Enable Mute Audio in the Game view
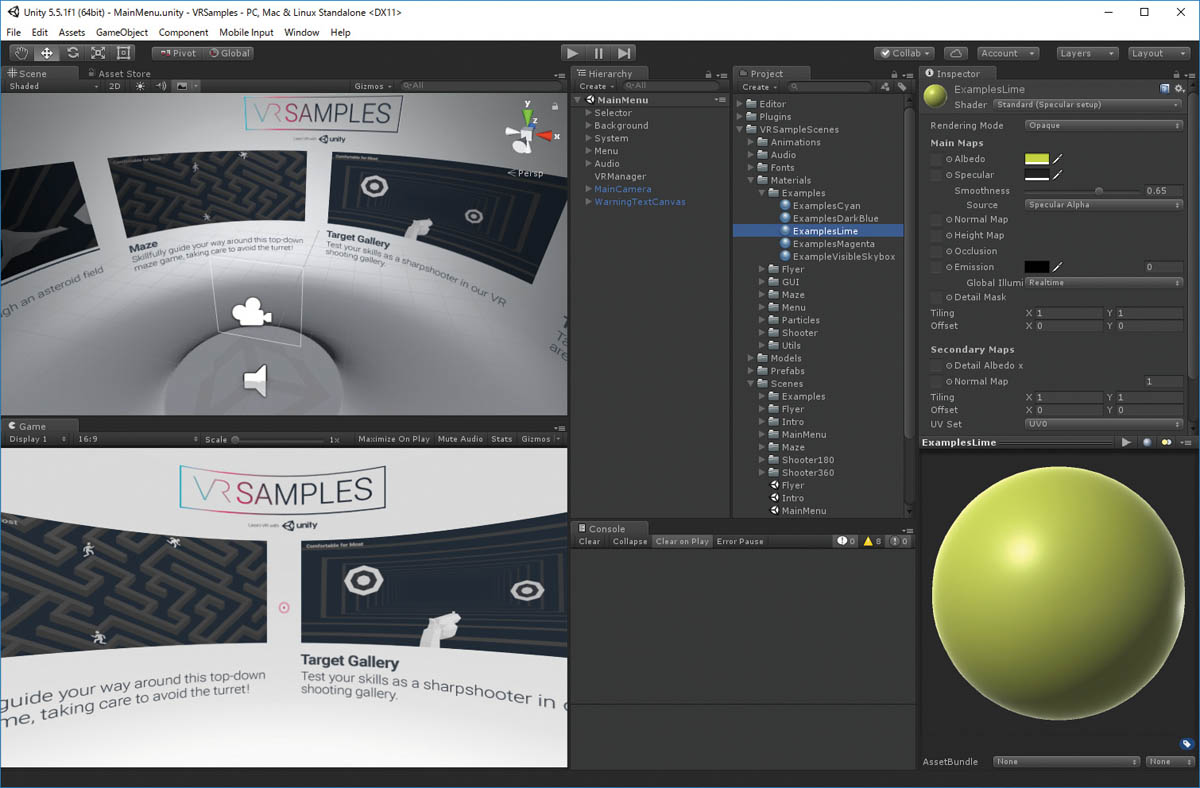Screen dimensions: 1200x788 point(460,438)
